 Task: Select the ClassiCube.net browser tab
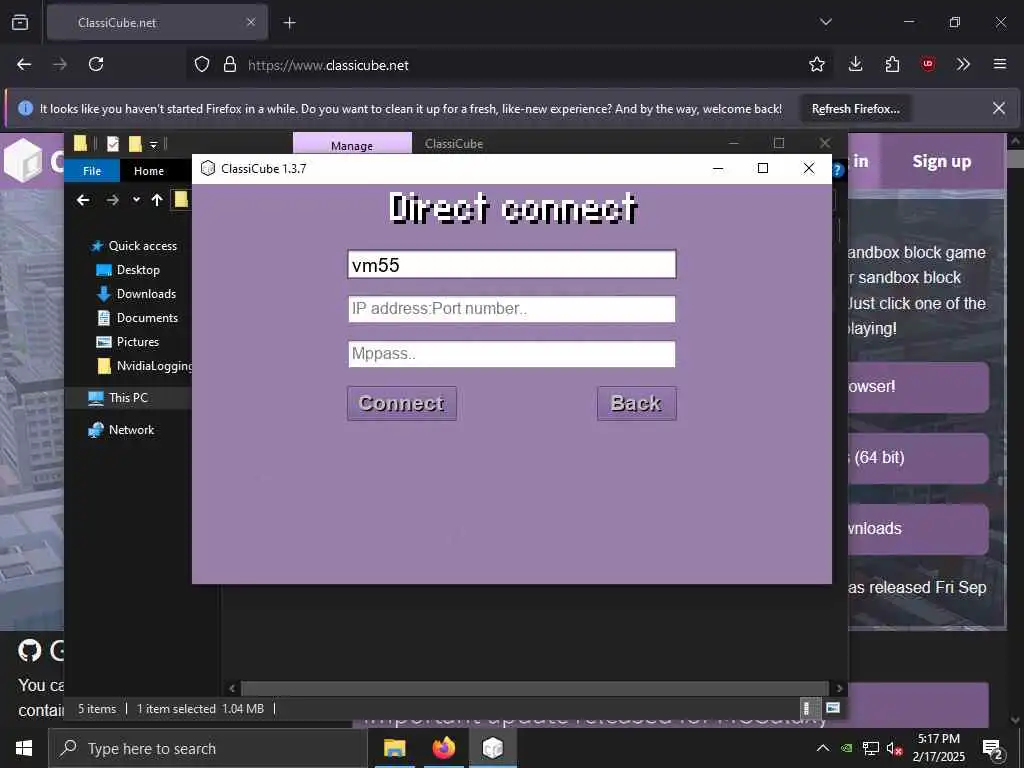(x=157, y=23)
